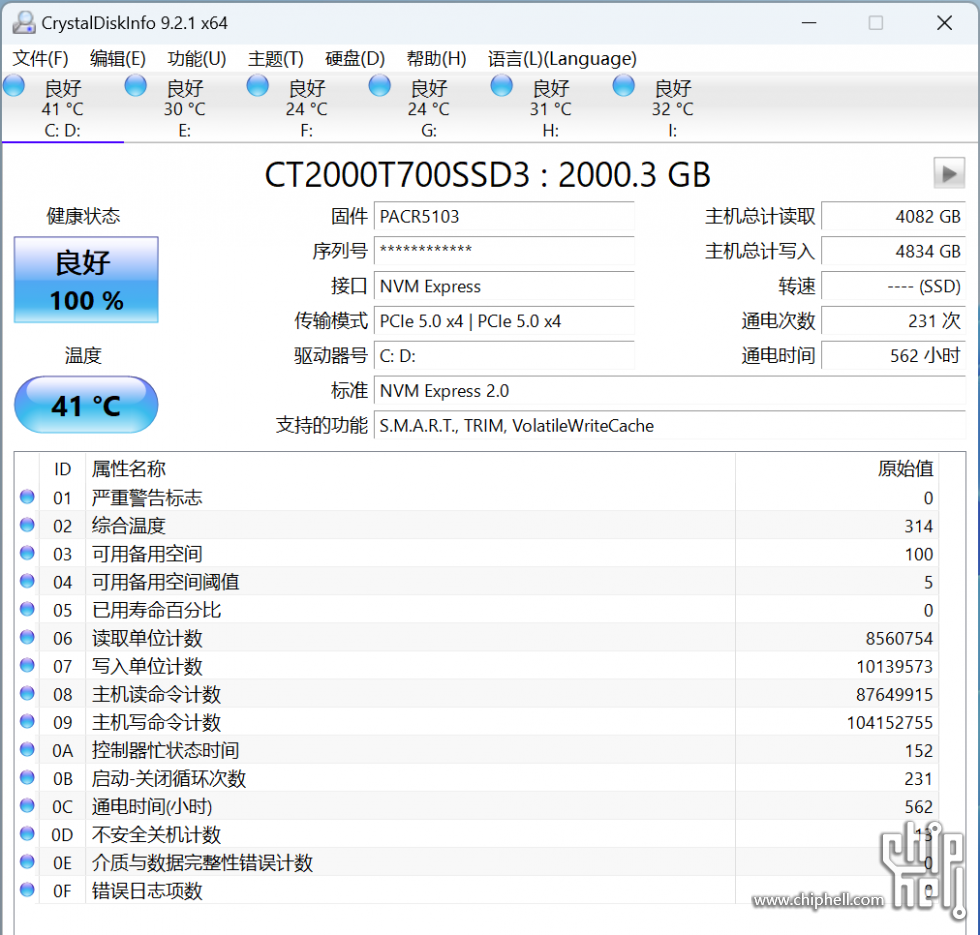This screenshot has height=935, width=980.
Task: Click the status dot for attribute 0F
Action: tap(27, 889)
